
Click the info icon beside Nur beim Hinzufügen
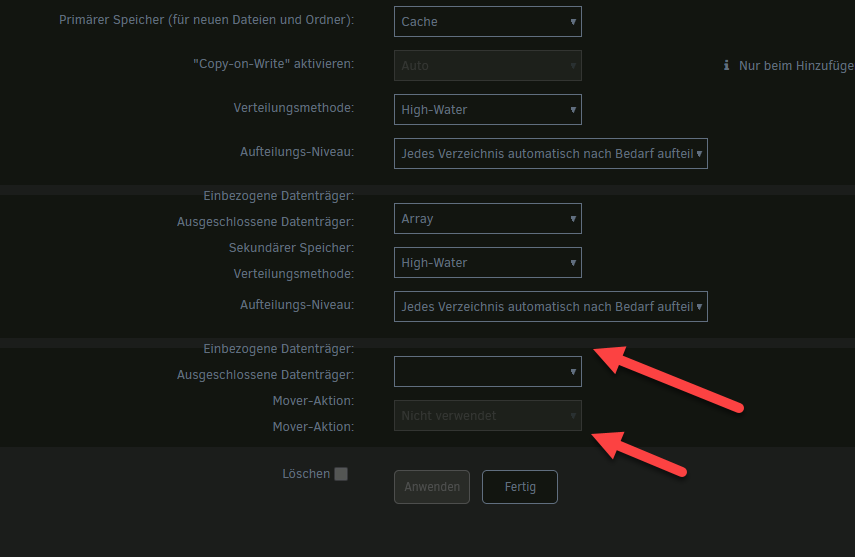(x=726, y=65)
